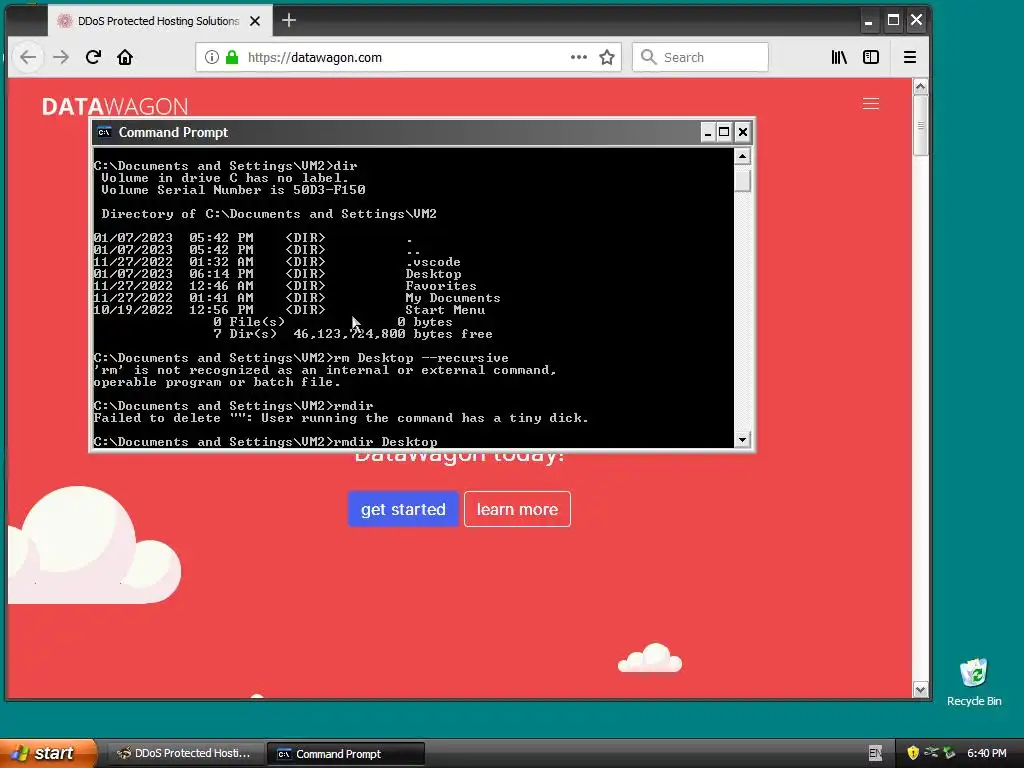Image resolution: width=1024 pixels, height=768 pixels.
Task: Click the "My Documents" directory entry
Action: [x=453, y=298]
